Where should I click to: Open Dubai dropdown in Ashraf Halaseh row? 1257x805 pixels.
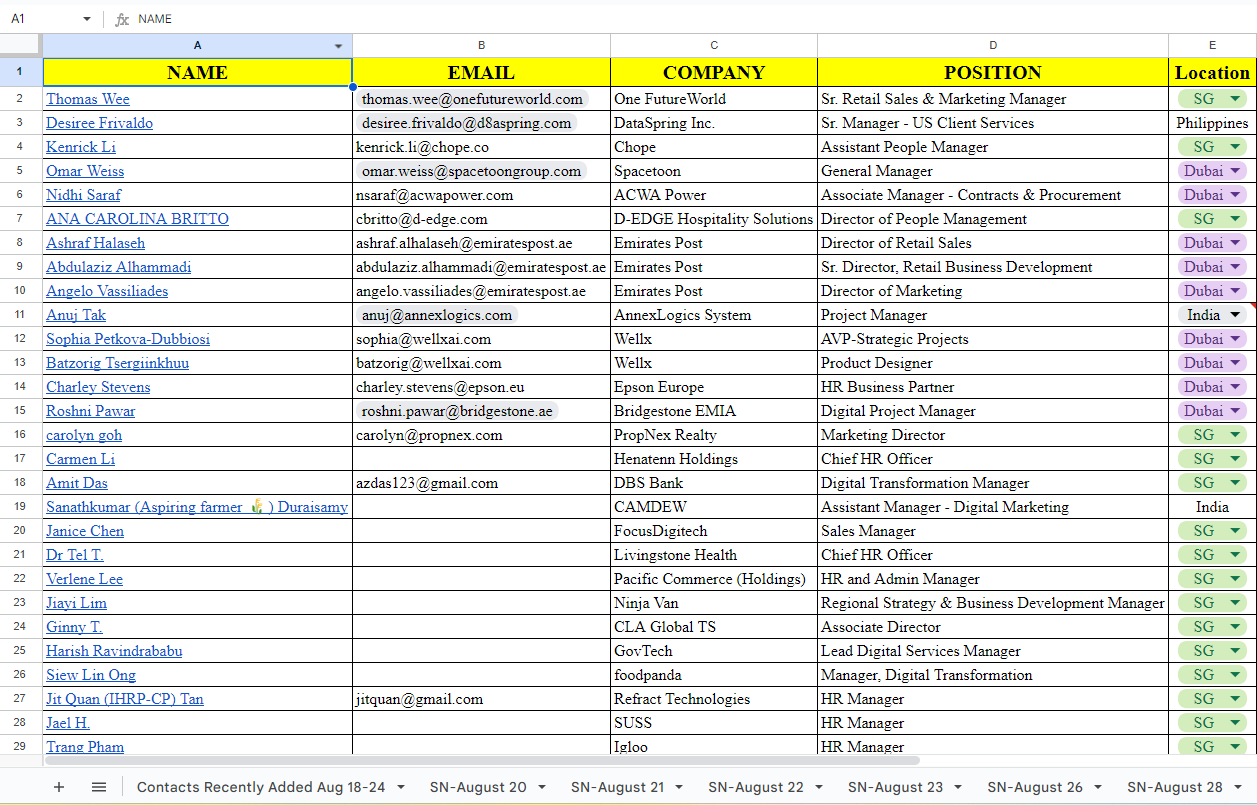click(x=1236, y=243)
